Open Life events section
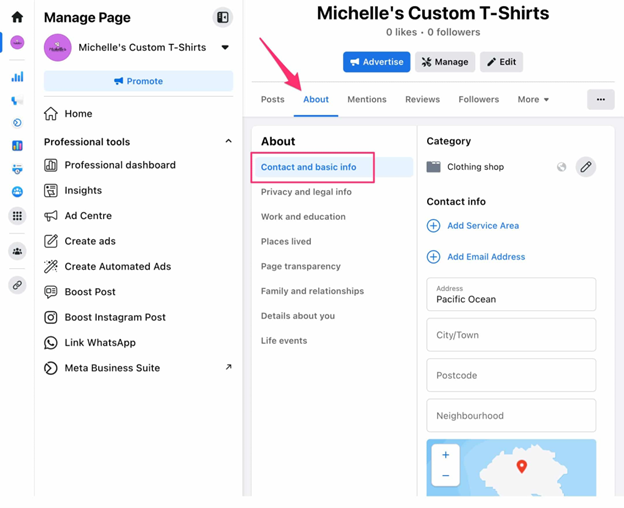Viewport: 624px width, 508px height. (284, 341)
